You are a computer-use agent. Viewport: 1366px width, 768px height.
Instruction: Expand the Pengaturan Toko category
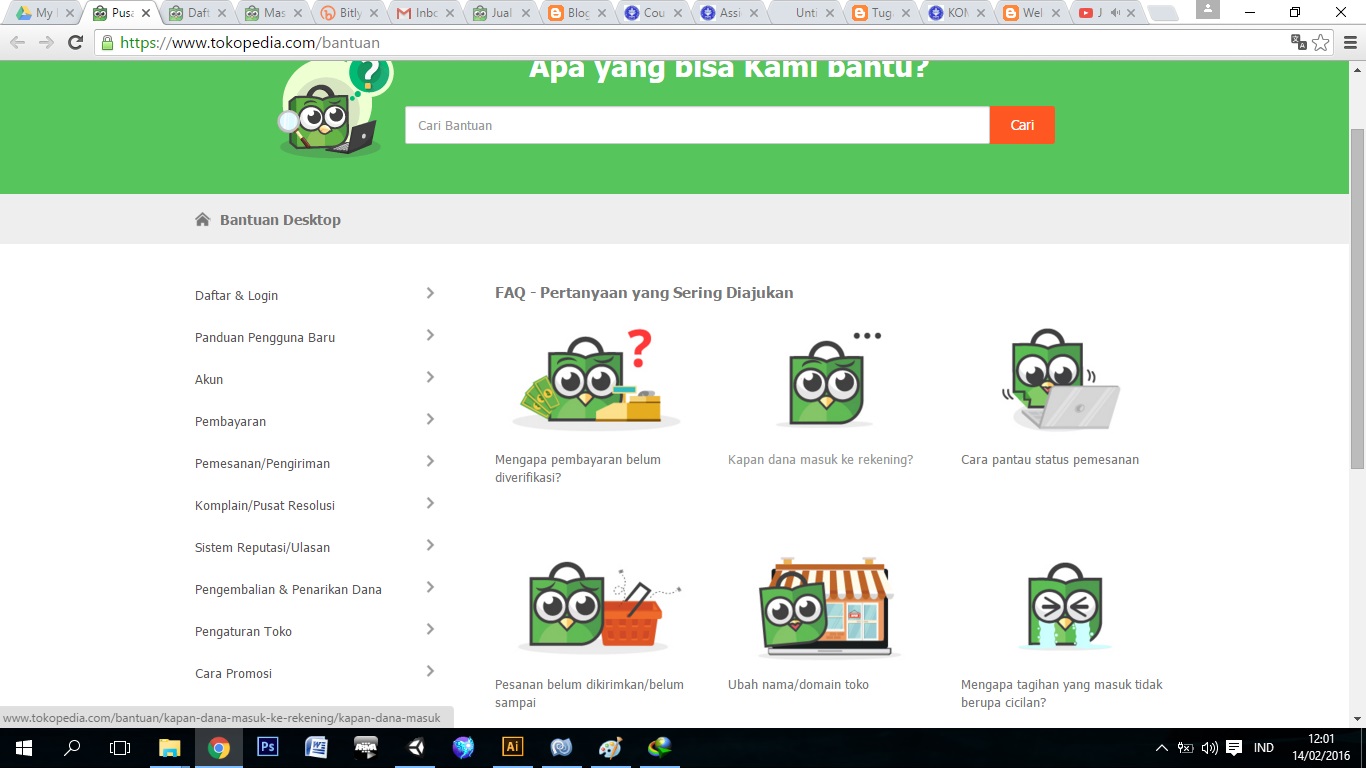[x=243, y=631]
